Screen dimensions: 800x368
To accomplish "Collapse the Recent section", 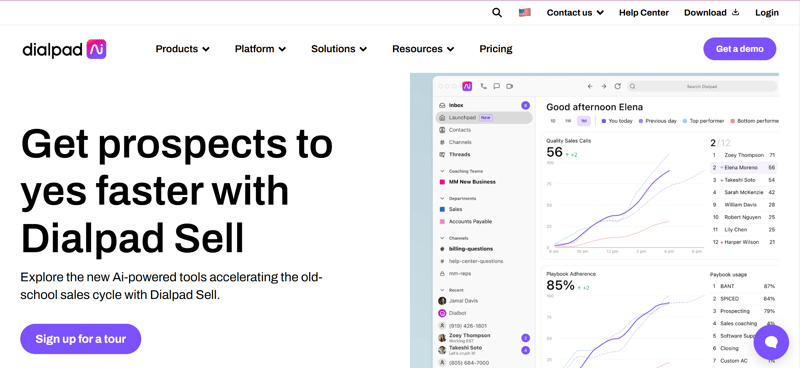I will [442, 290].
